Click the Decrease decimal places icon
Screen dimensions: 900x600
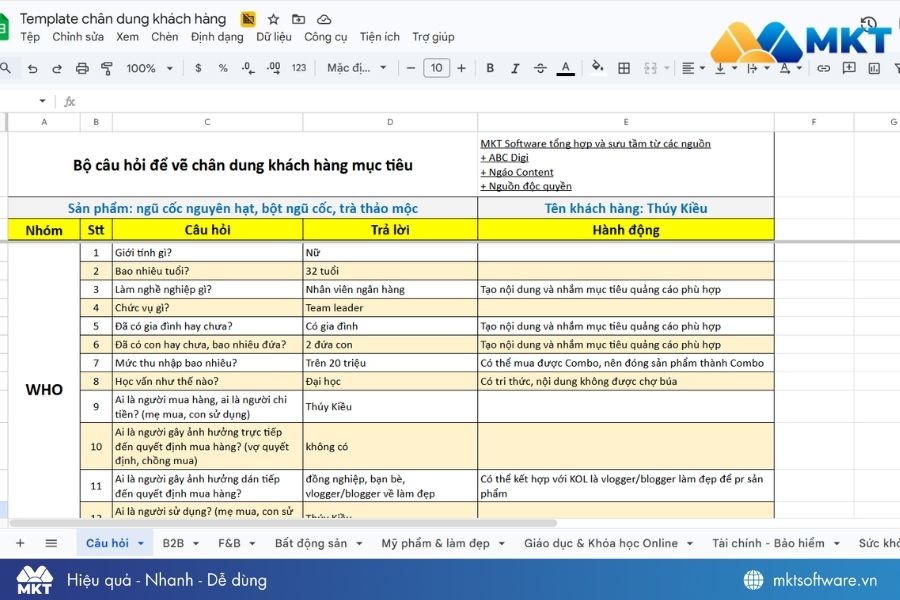tap(247, 68)
